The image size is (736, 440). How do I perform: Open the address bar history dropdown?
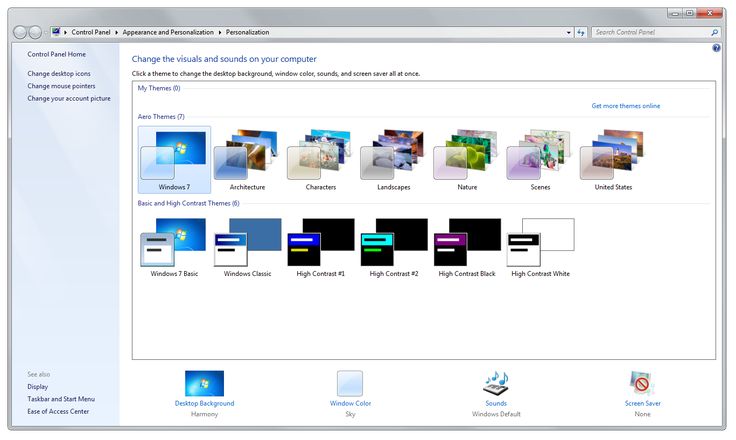[x=568, y=32]
